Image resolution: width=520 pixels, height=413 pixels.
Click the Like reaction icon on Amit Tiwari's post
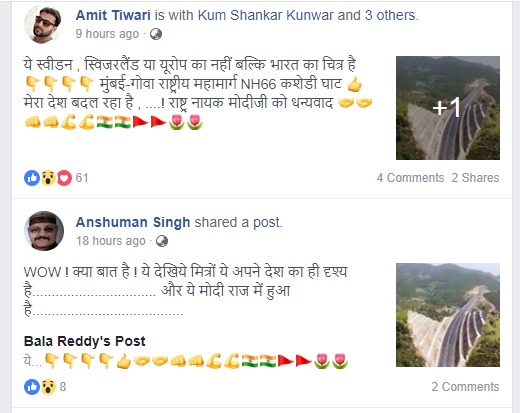(x=32, y=178)
